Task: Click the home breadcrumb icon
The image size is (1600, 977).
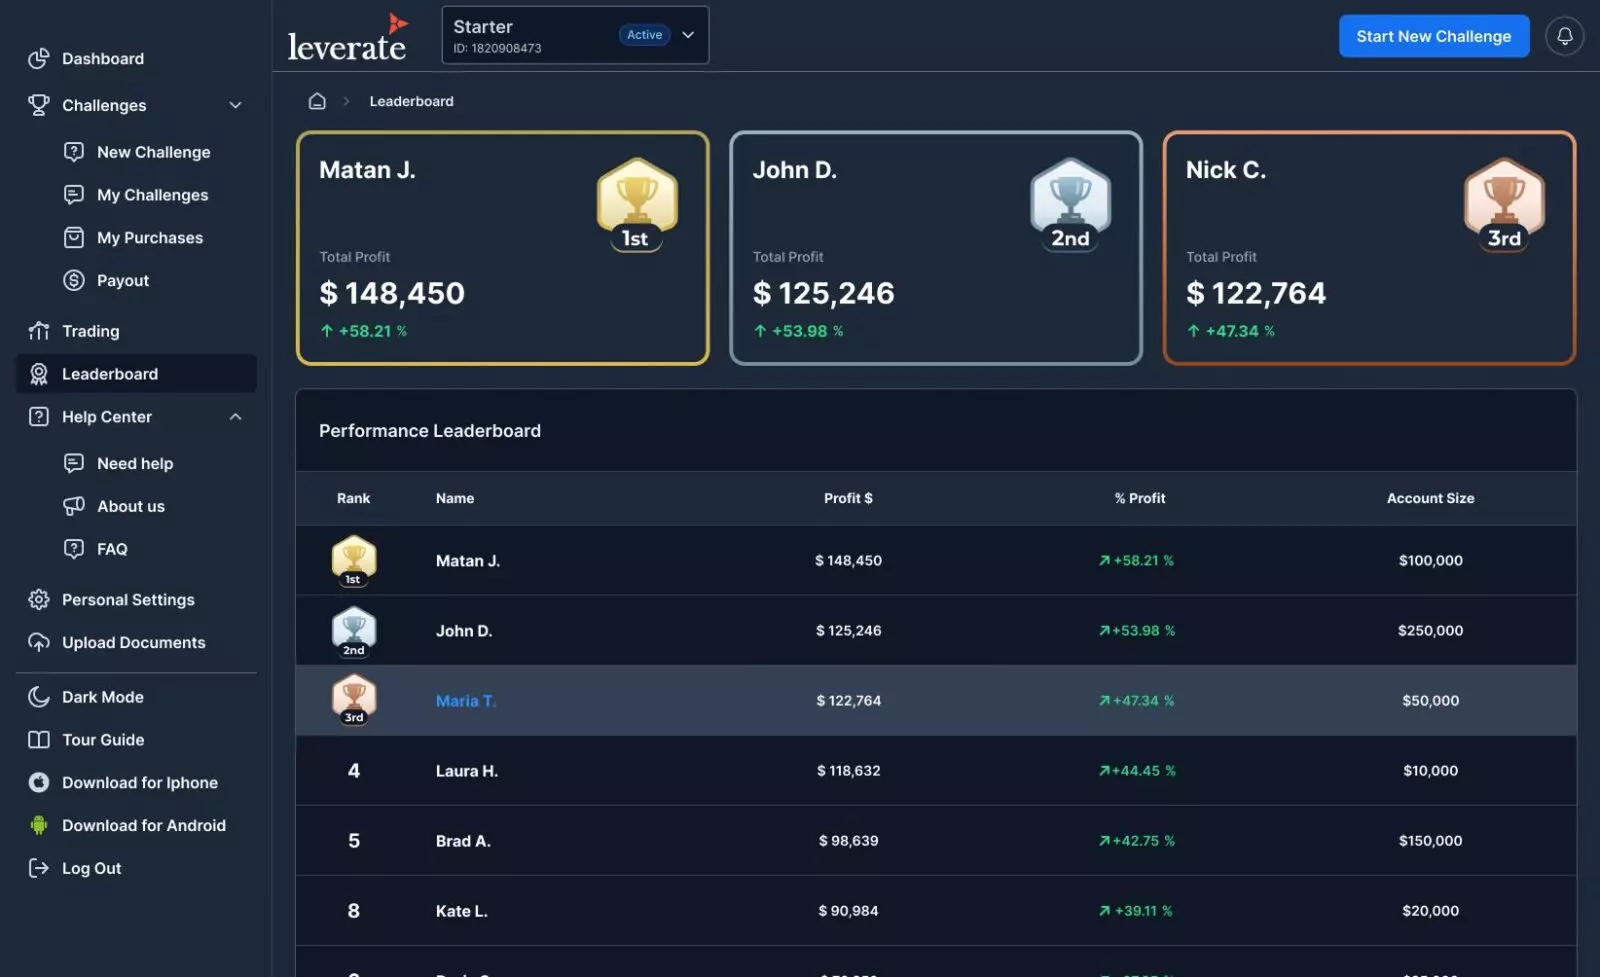Action: [317, 101]
